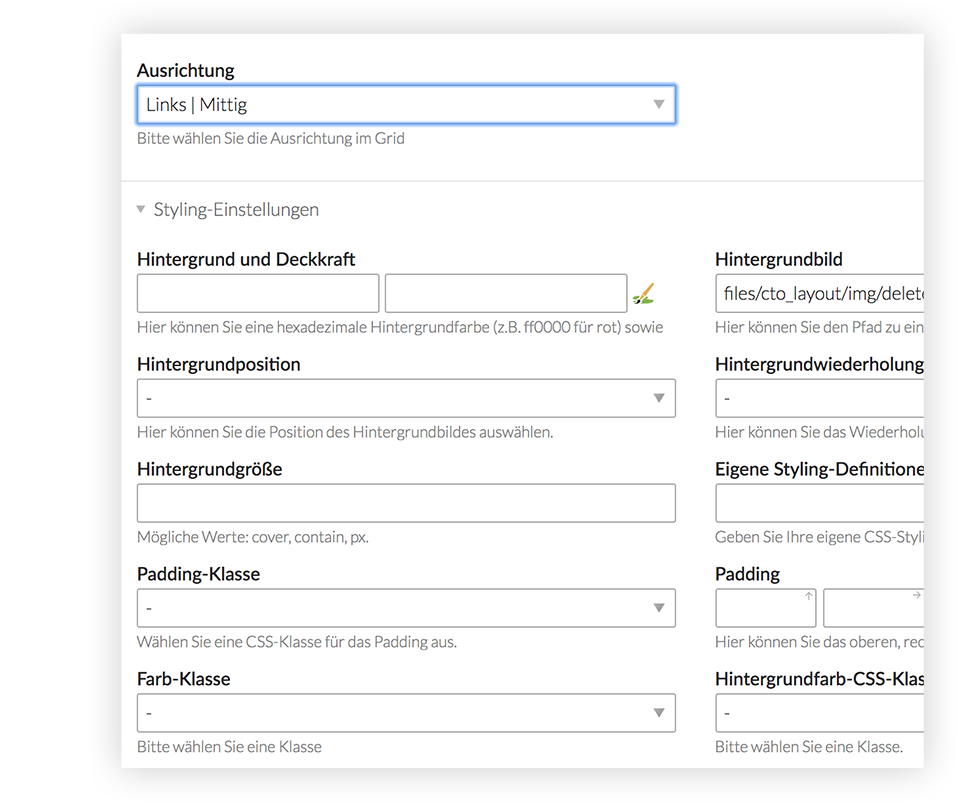Image resolution: width=958 pixels, height=802 pixels.
Task: Click the Hintergrundbild file path field
Action: pyautogui.click(x=820, y=294)
